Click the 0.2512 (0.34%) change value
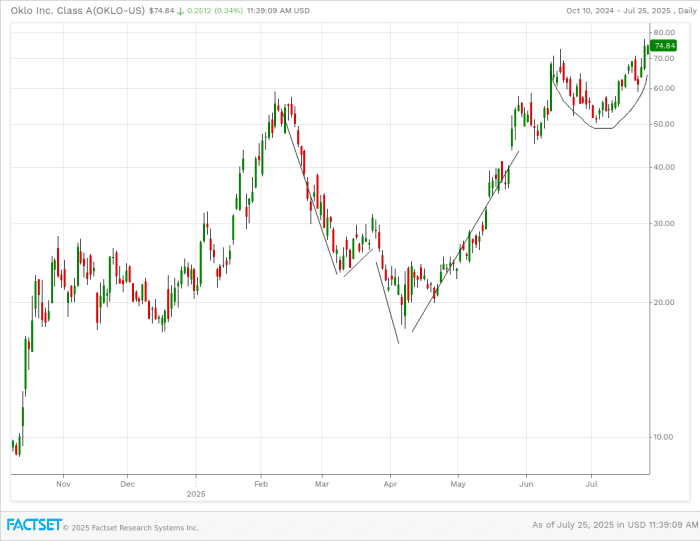The width and height of the screenshot is (700, 541). pyautogui.click(x=215, y=11)
